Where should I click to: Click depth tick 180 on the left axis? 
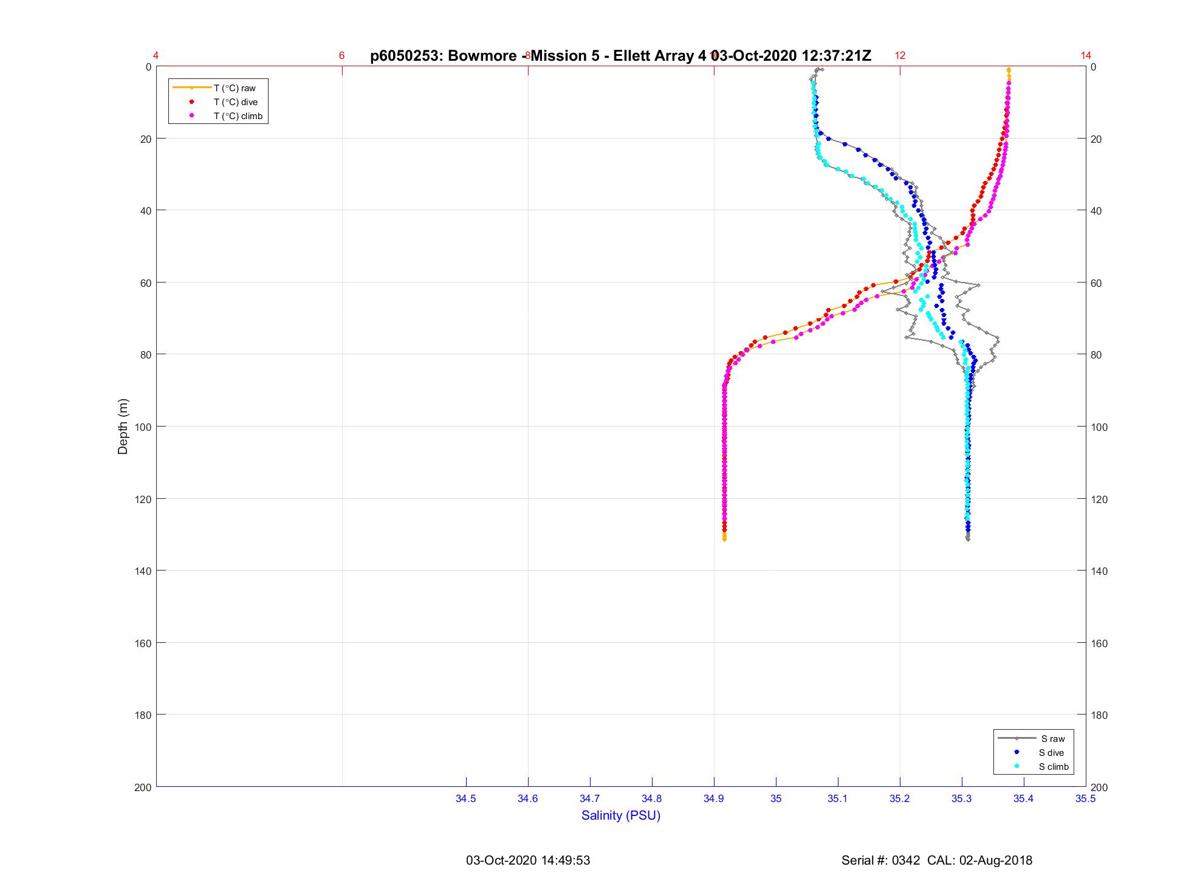click(143, 715)
